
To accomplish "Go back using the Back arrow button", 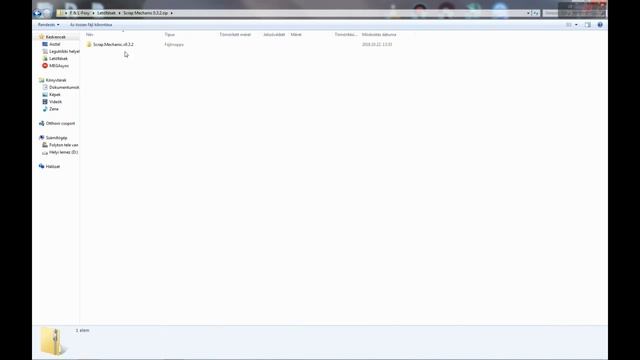I will pyautogui.click(x=38, y=13).
